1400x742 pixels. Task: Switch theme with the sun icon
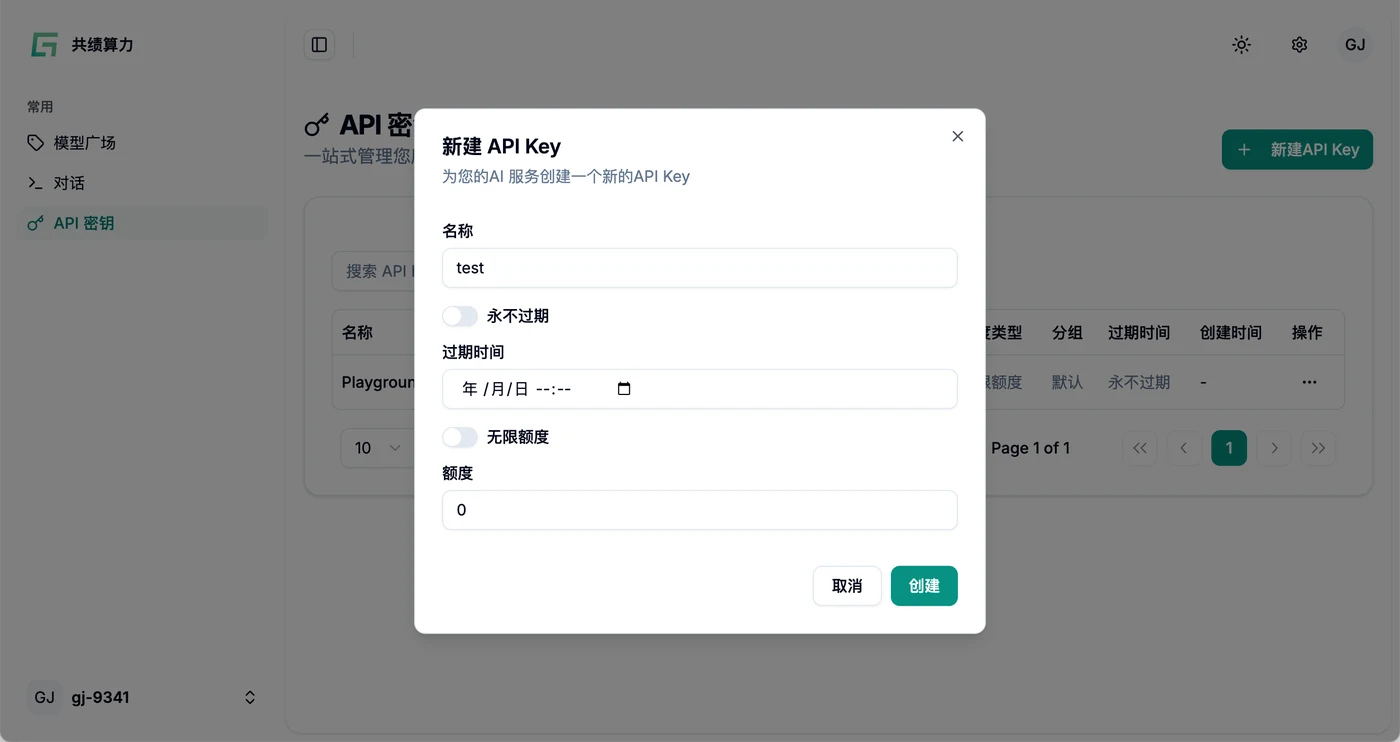click(1241, 45)
